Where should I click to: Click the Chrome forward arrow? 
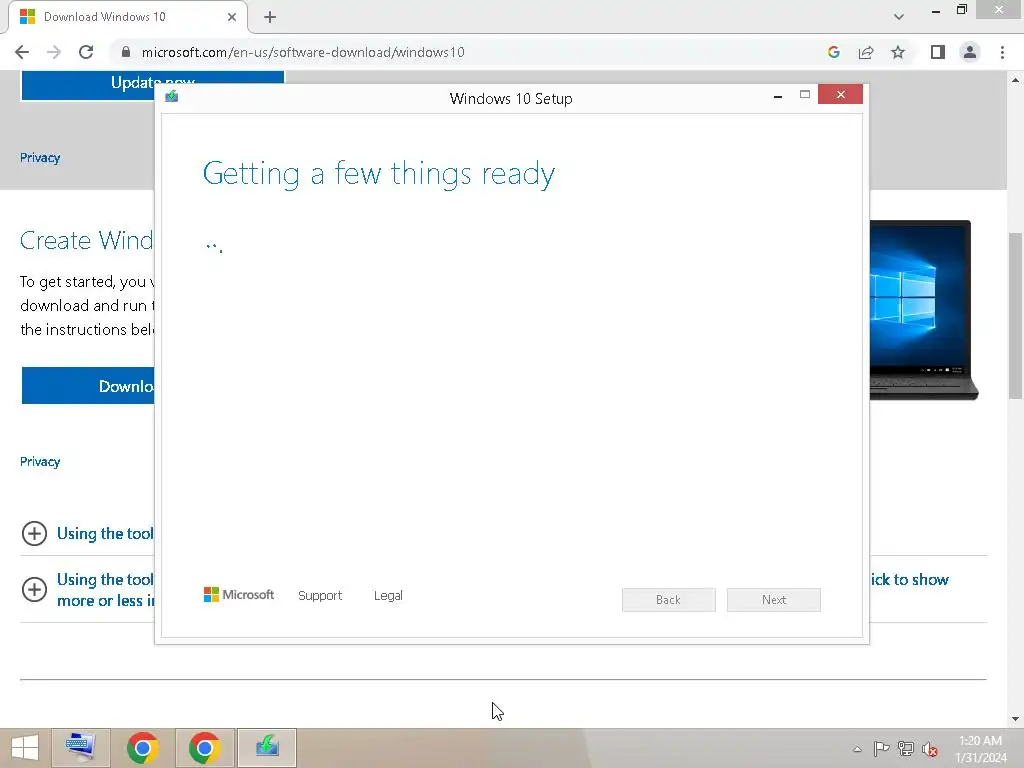[x=54, y=52]
